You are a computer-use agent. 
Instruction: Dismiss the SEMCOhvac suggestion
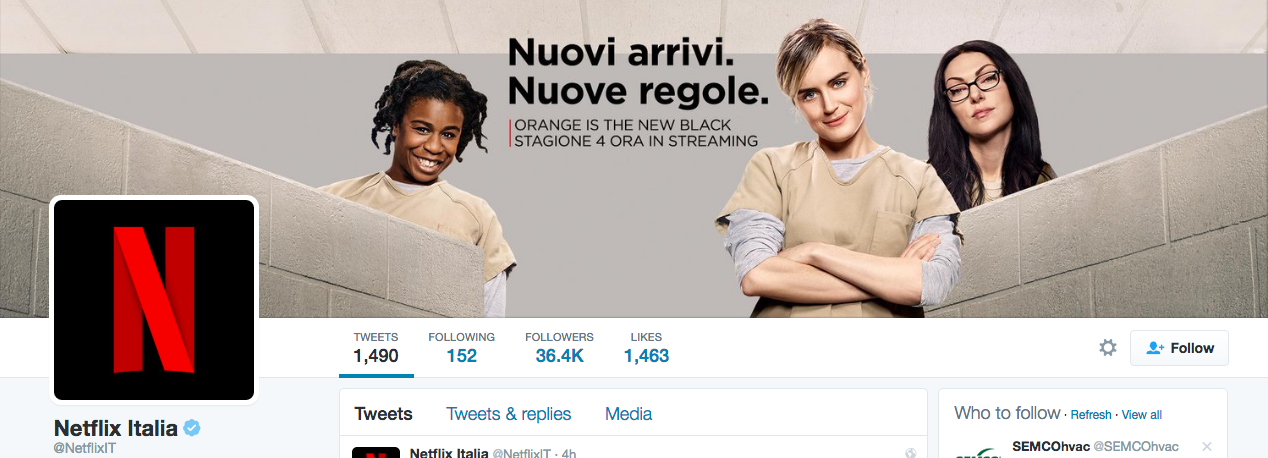[x=1207, y=446]
